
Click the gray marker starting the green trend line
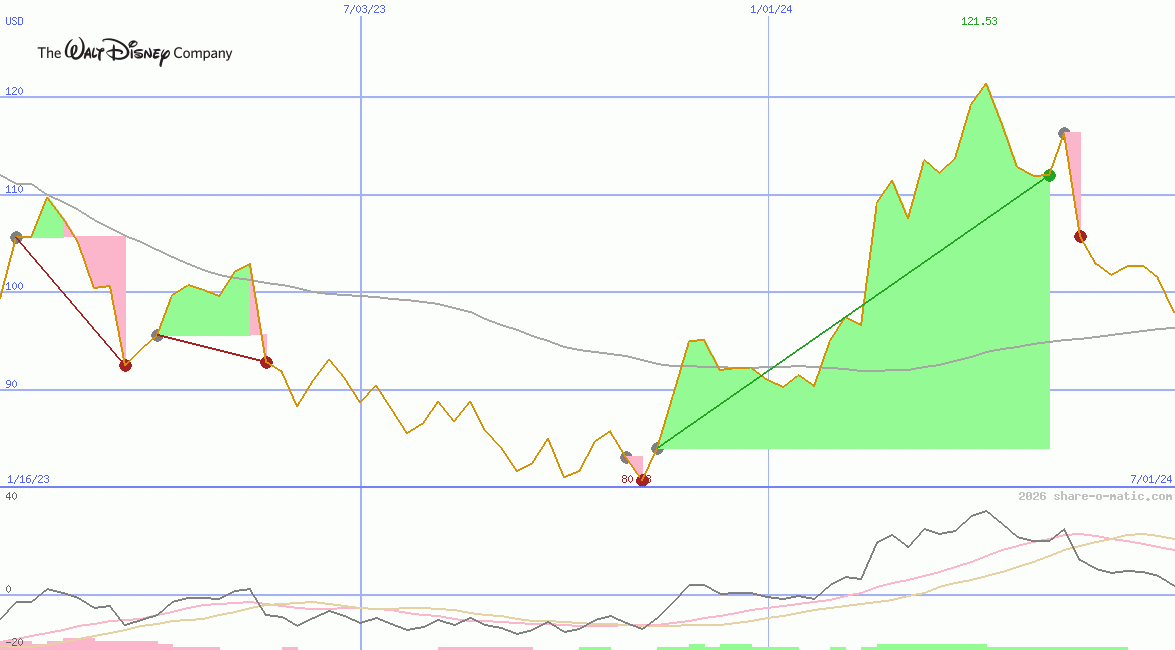(657, 448)
